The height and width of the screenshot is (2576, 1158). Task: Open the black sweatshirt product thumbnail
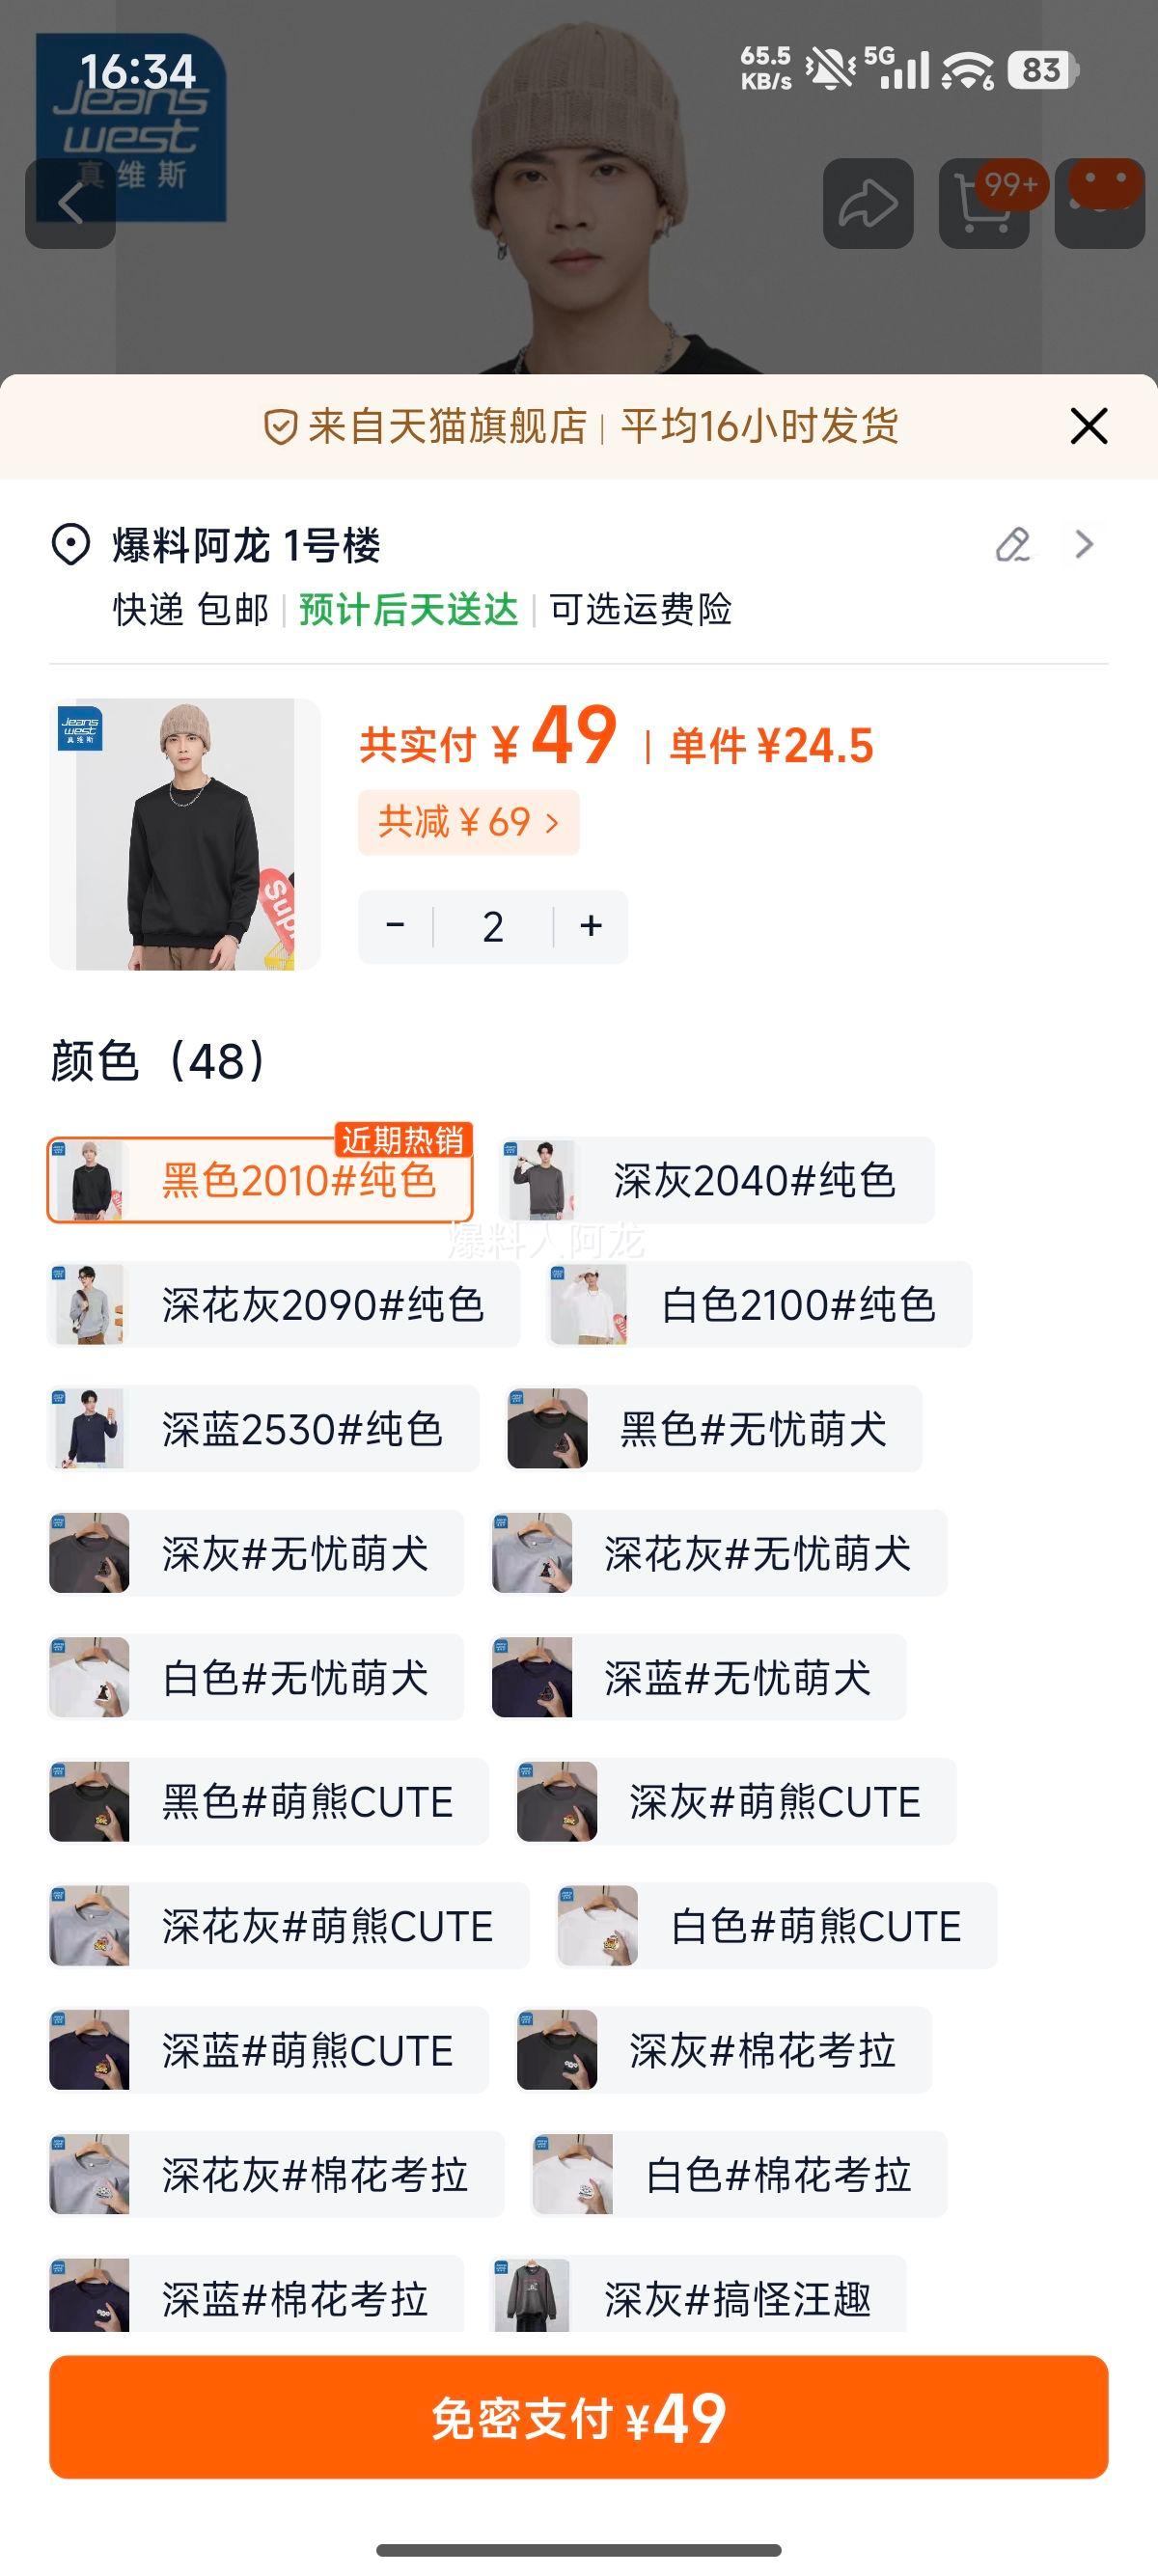tap(185, 834)
